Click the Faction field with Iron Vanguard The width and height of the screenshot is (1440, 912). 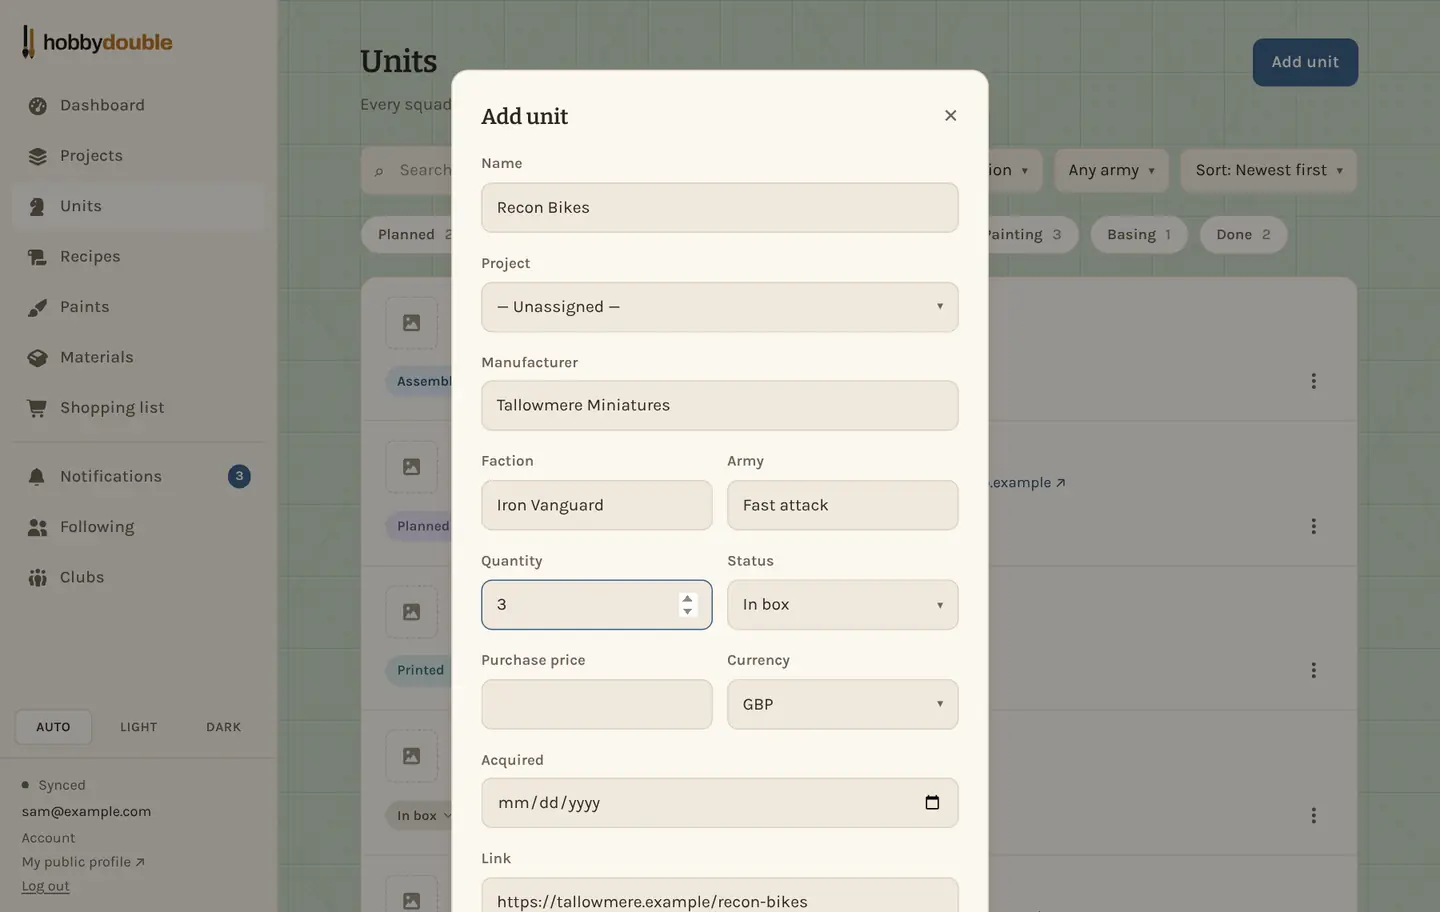(597, 505)
